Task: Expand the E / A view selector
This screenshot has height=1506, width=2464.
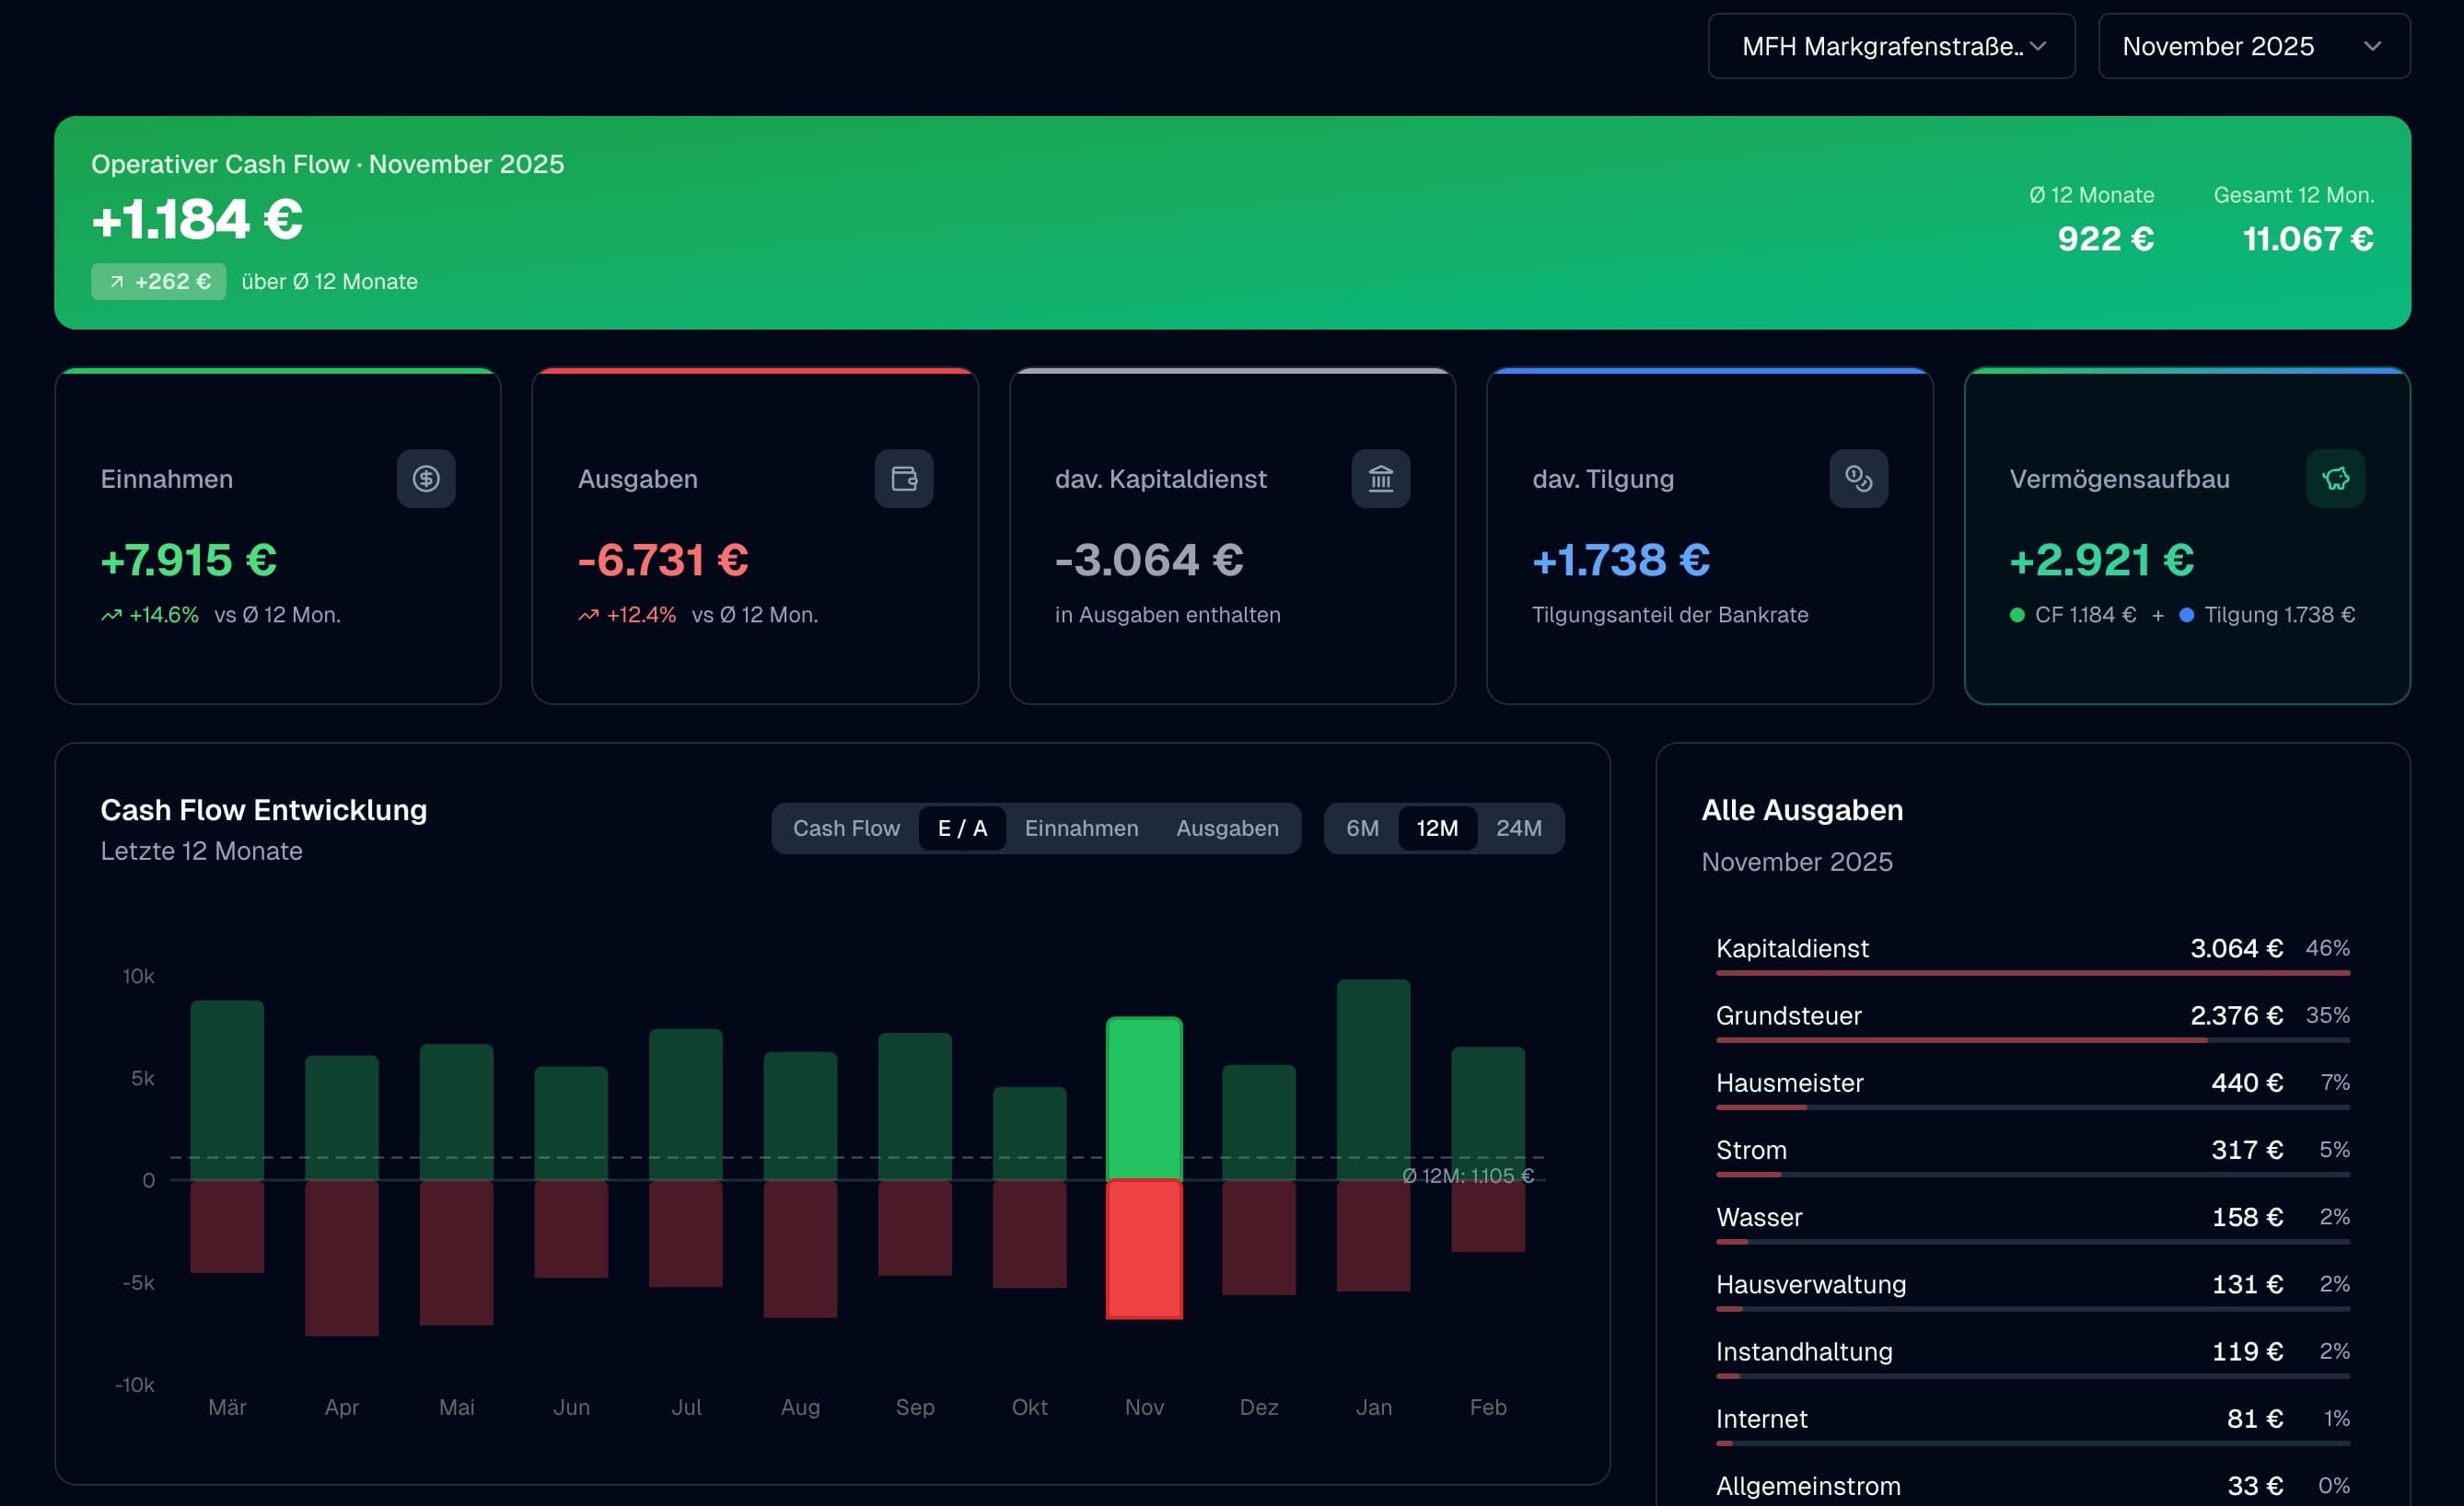Action: click(x=961, y=828)
